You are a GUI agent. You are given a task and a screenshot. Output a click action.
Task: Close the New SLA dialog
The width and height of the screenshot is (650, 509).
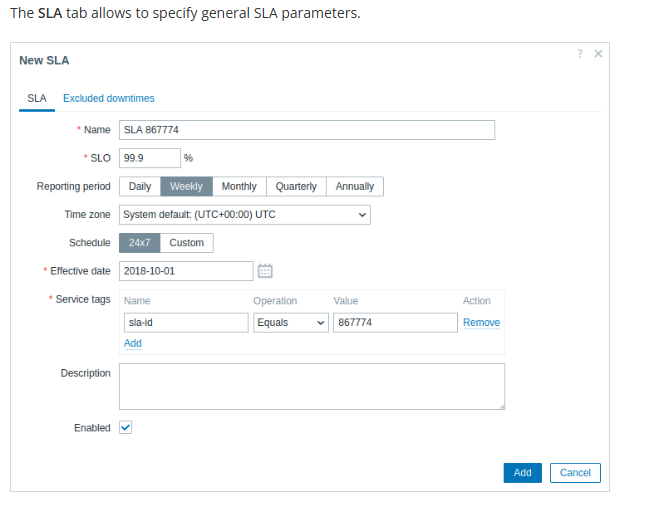click(598, 54)
